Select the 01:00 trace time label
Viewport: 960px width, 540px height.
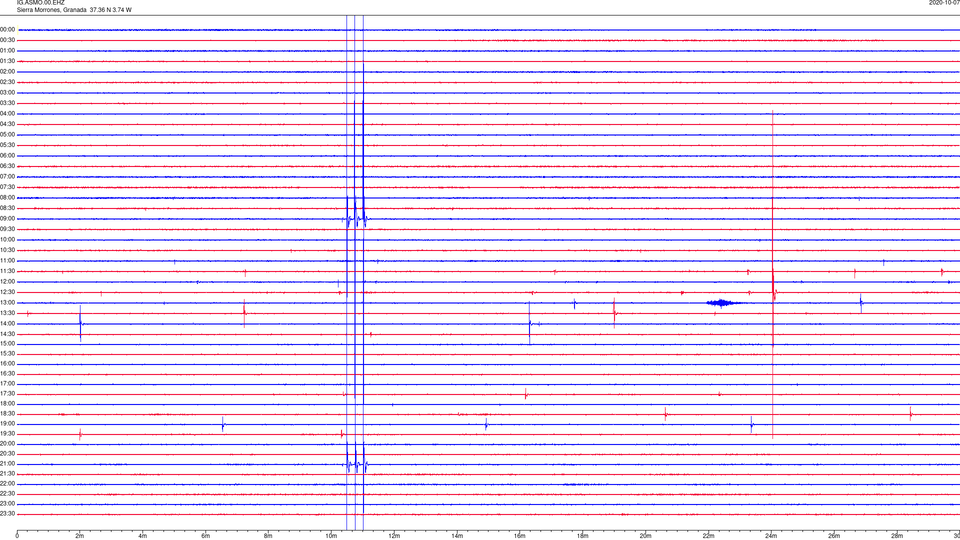click(x=7, y=51)
